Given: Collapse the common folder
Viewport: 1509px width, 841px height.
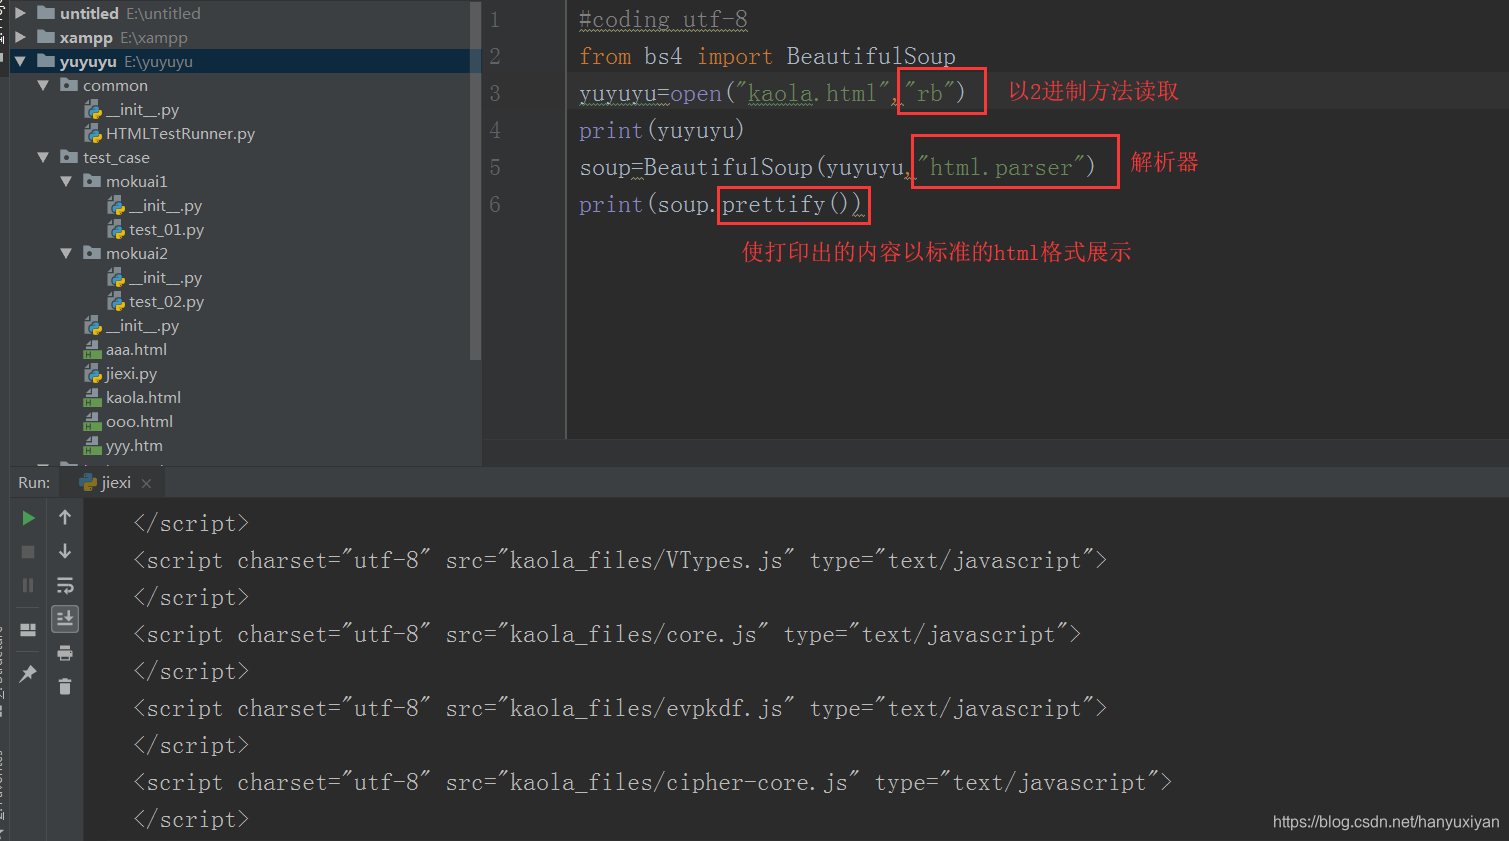Looking at the screenshot, I should click(x=43, y=85).
